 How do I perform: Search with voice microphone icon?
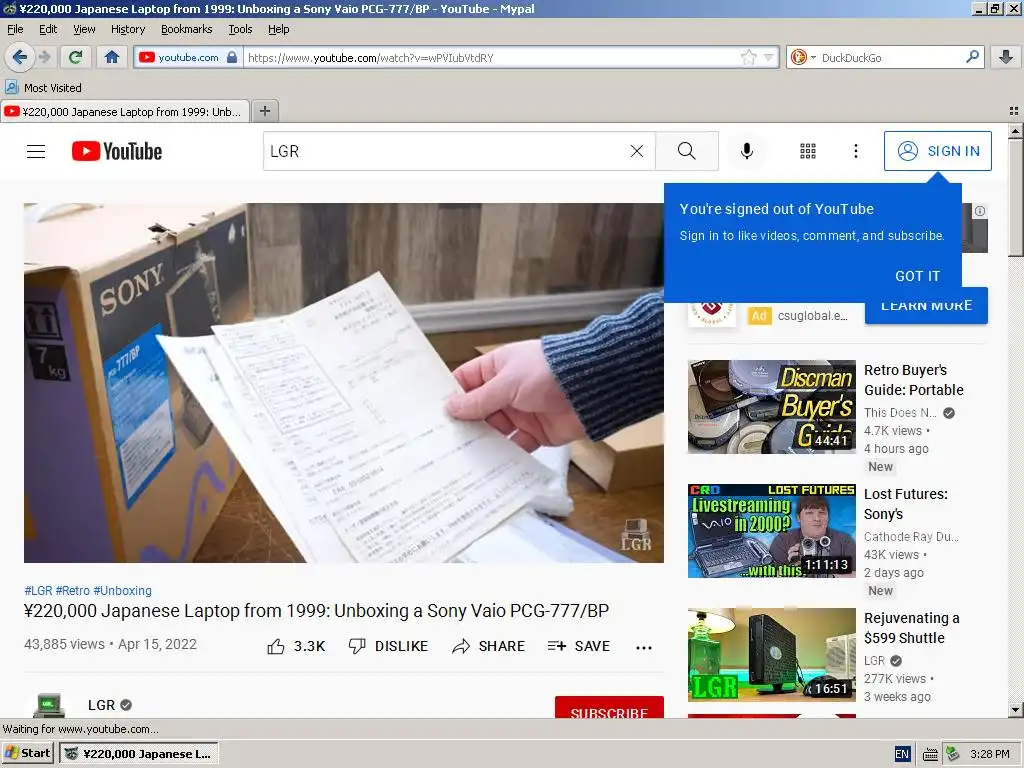(746, 152)
